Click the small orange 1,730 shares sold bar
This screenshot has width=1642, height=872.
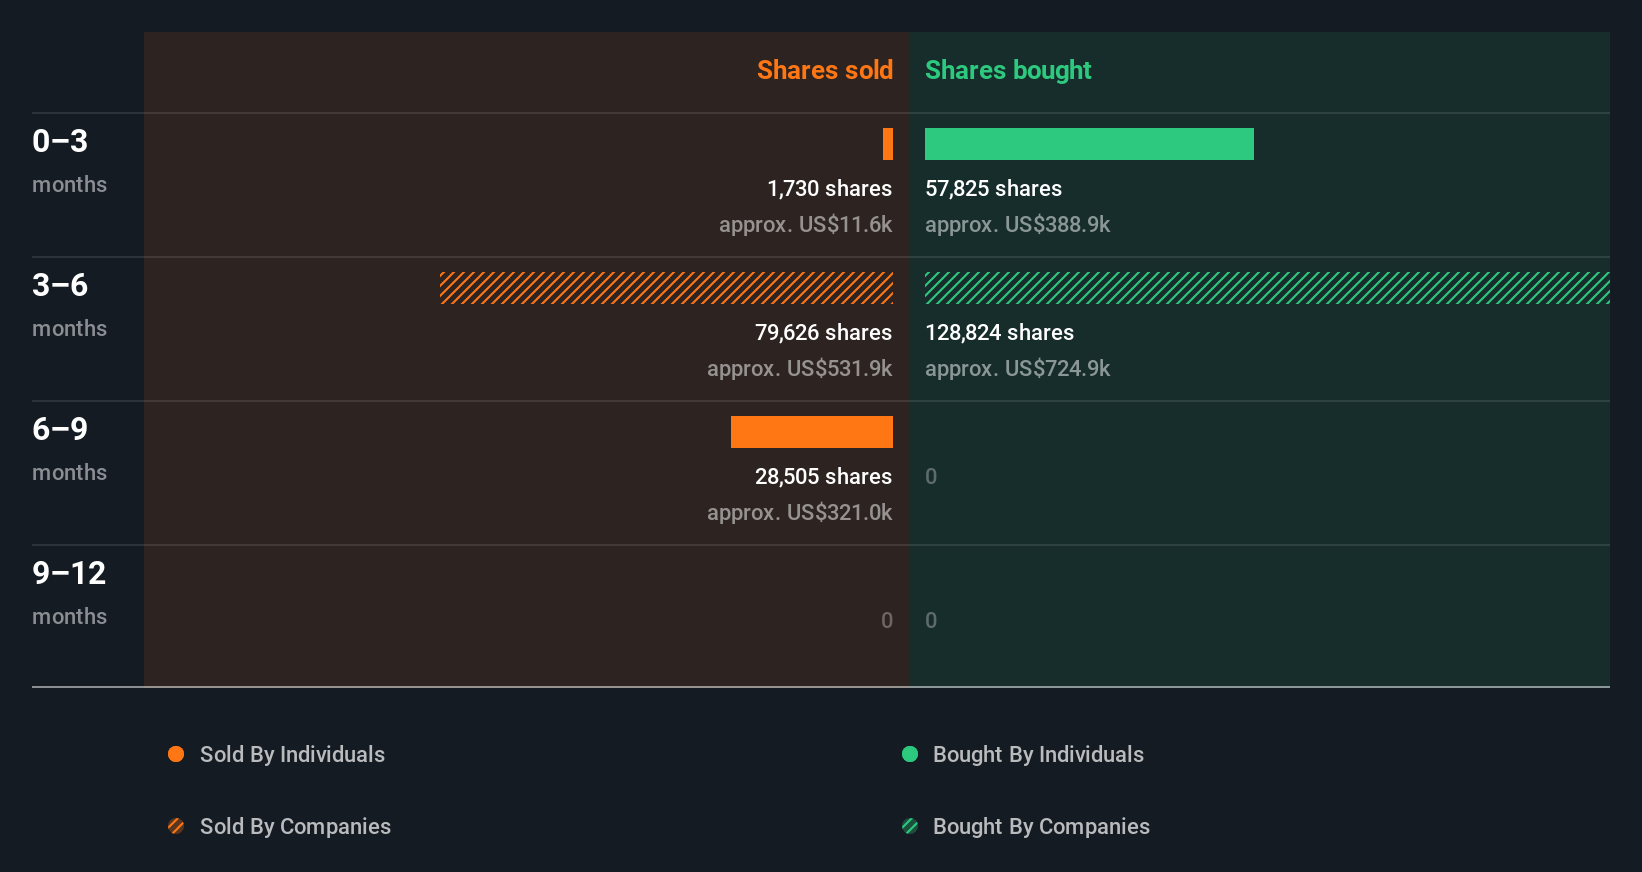coord(888,144)
